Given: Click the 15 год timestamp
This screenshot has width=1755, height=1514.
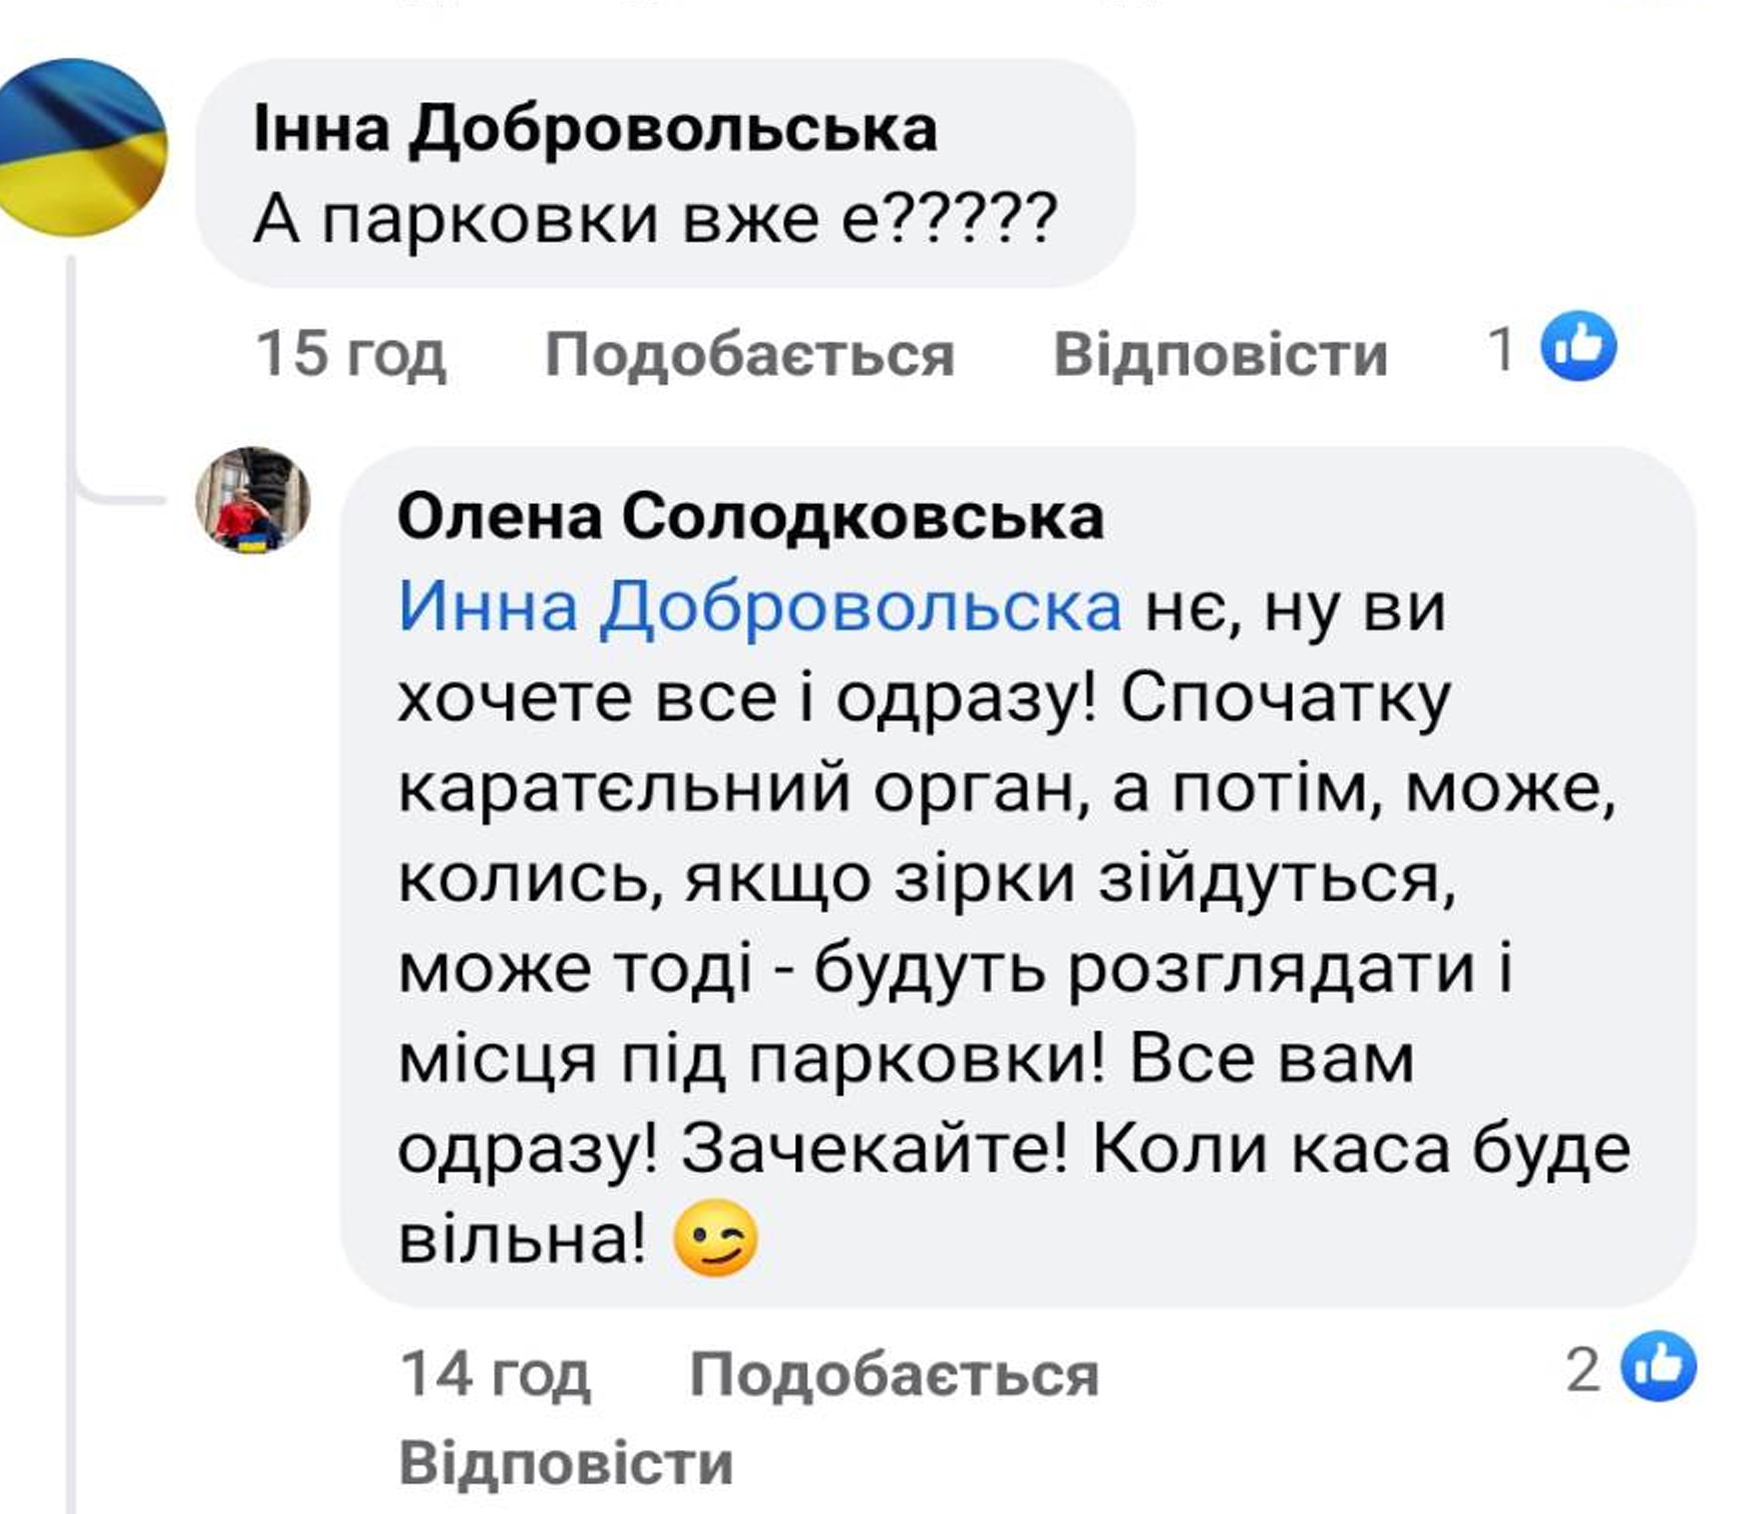Looking at the screenshot, I should 350,354.
